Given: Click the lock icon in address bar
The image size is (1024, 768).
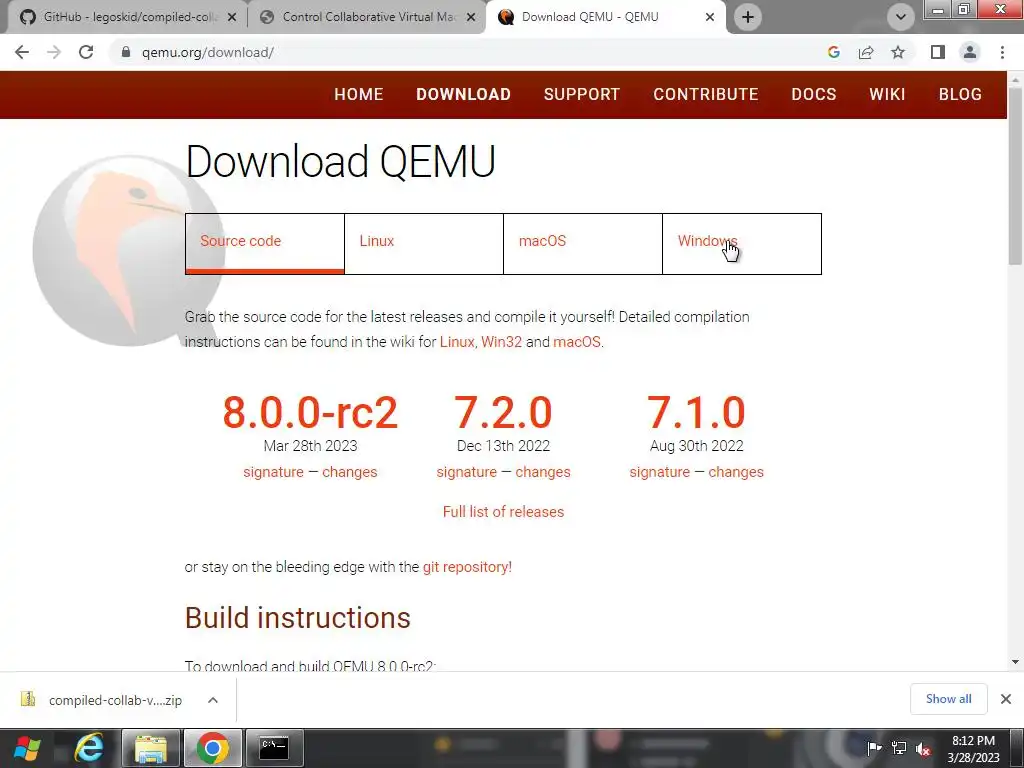Looking at the screenshot, I should 126,52.
